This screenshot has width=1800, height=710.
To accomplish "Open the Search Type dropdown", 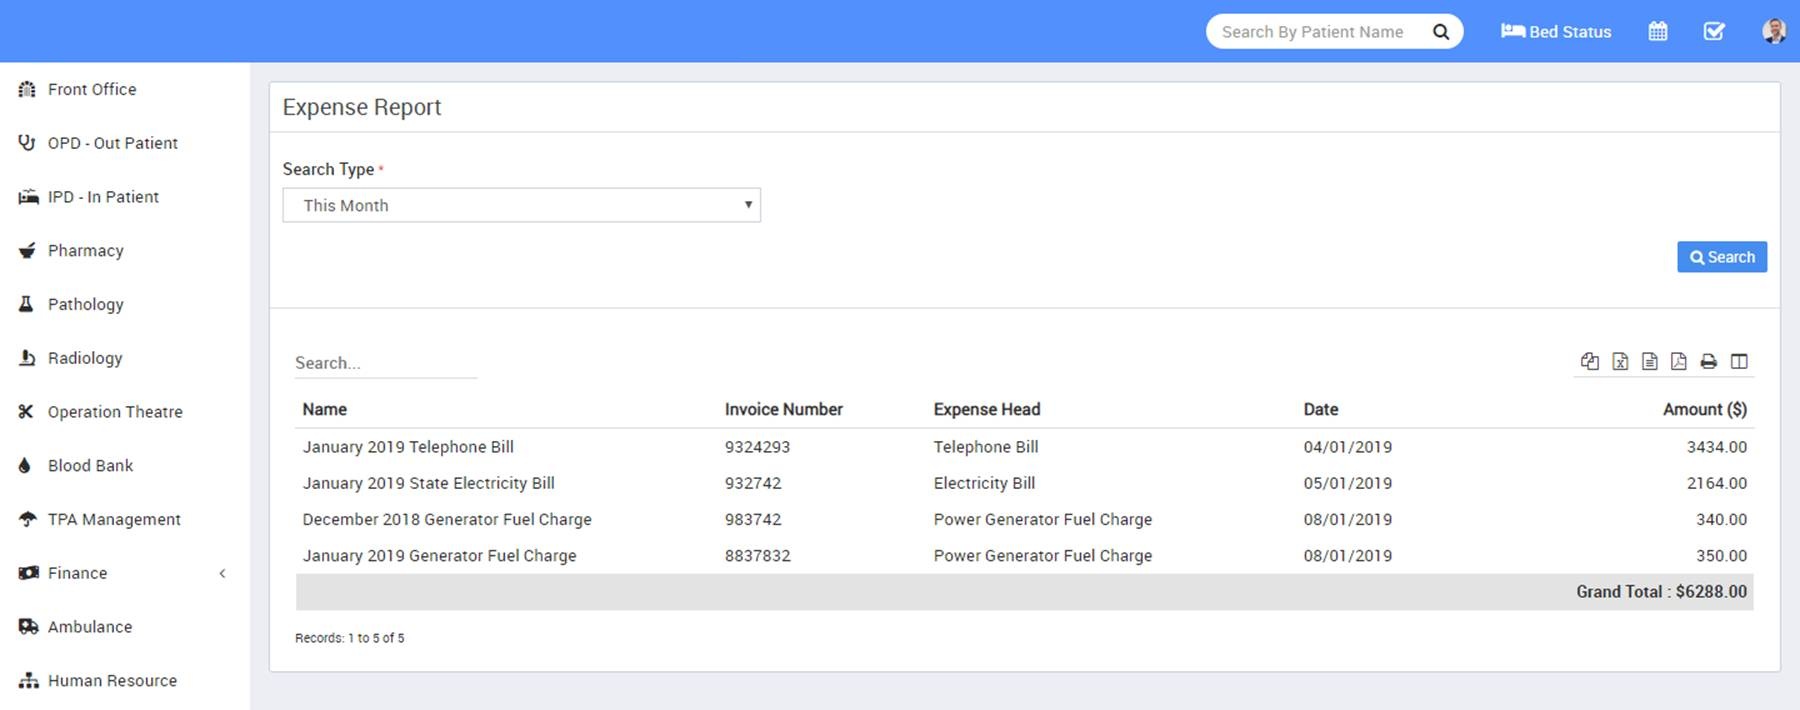I will tap(521, 205).
